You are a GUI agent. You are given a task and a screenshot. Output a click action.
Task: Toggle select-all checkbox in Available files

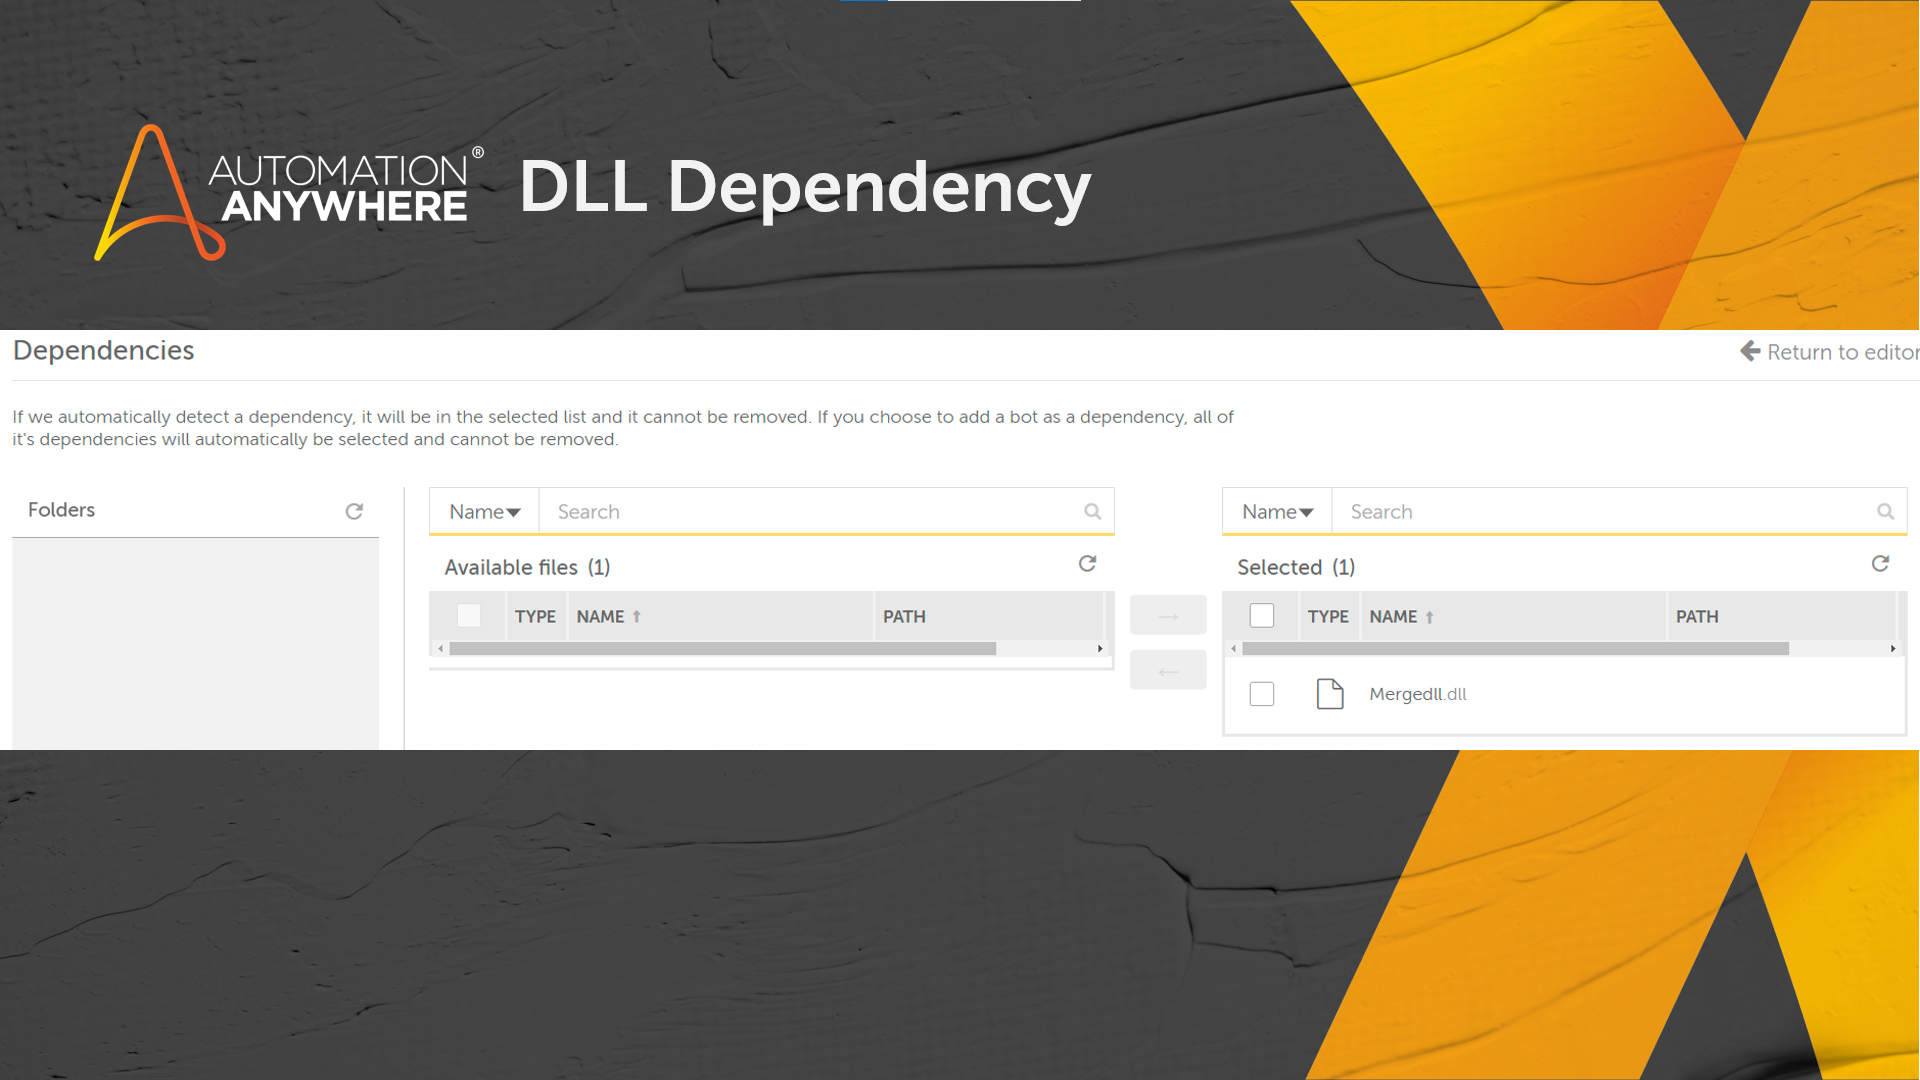(468, 616)
